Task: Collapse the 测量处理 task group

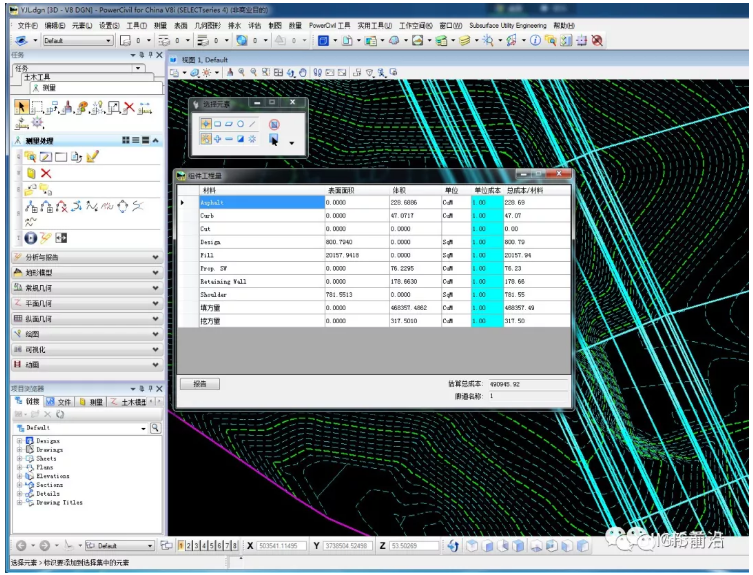Action: 156,140
